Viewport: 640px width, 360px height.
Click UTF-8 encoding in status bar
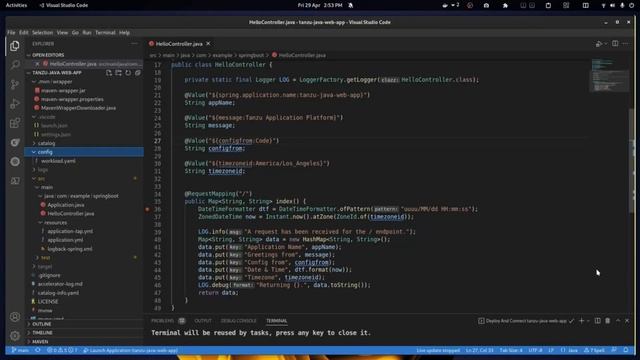coord(535,350)
